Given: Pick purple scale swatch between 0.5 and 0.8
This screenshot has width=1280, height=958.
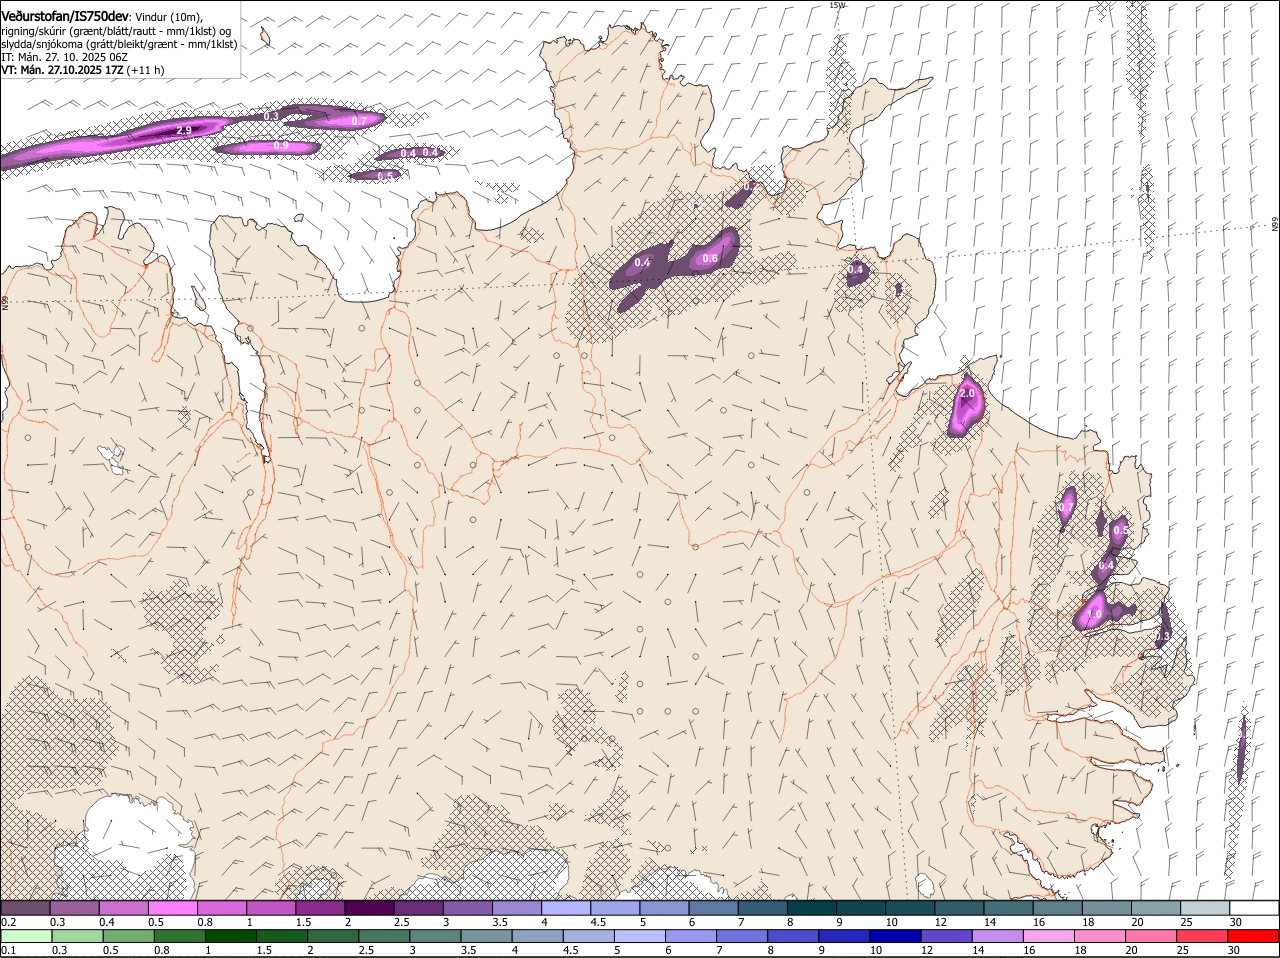Looking at the screenshot, I should [172, 908].
